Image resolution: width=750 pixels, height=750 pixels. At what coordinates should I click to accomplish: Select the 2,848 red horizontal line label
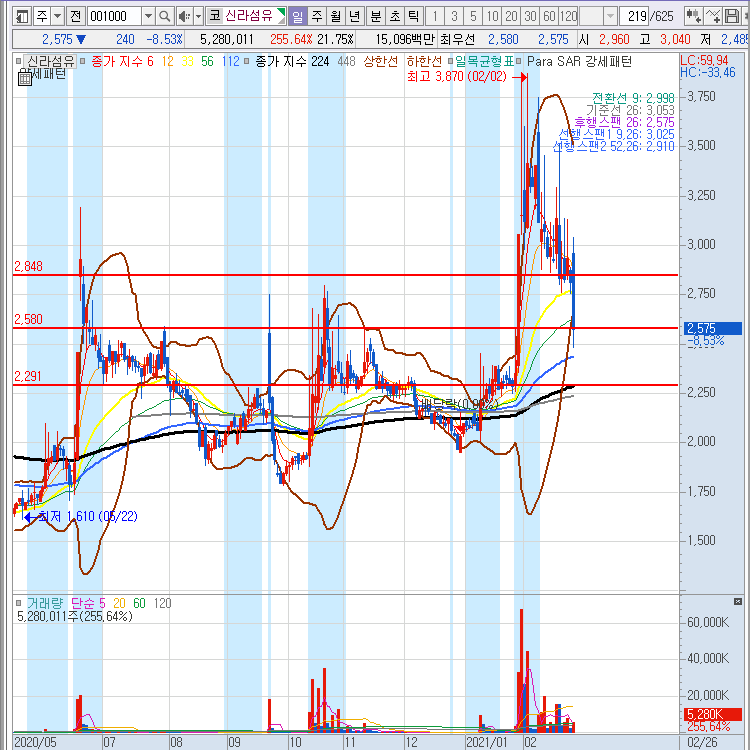(28, 266)
